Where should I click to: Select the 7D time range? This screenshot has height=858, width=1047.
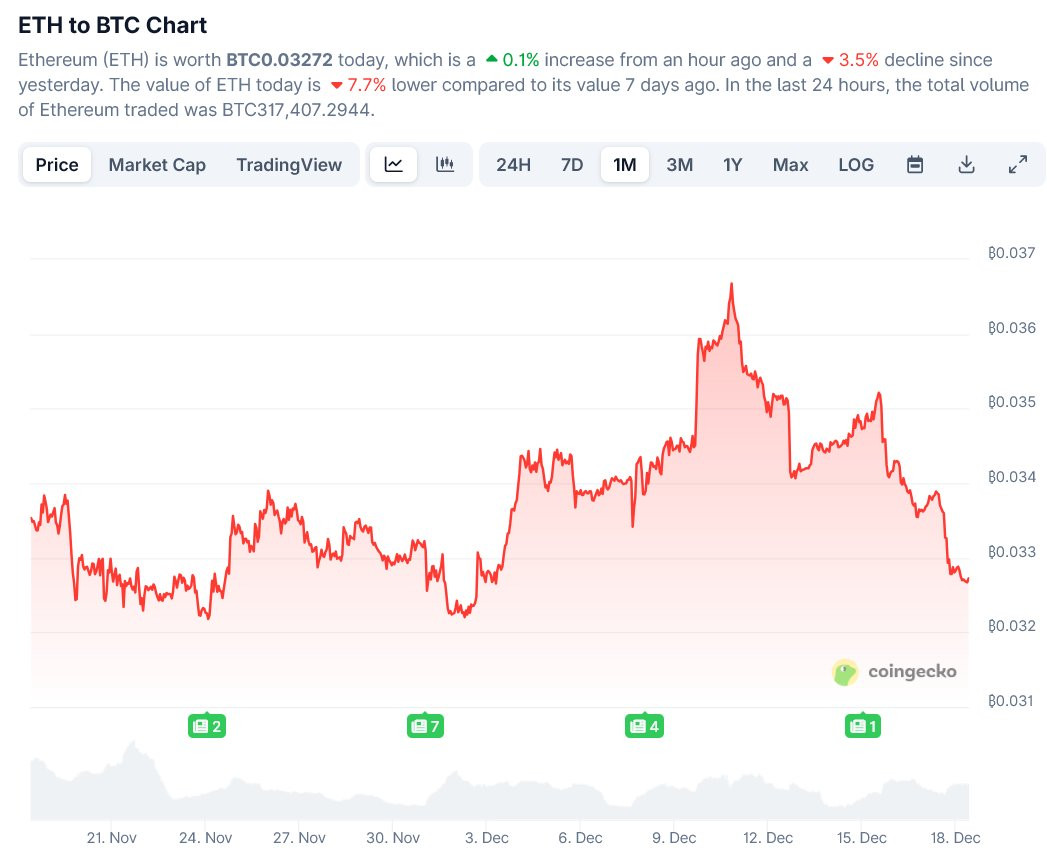(572, 164)
